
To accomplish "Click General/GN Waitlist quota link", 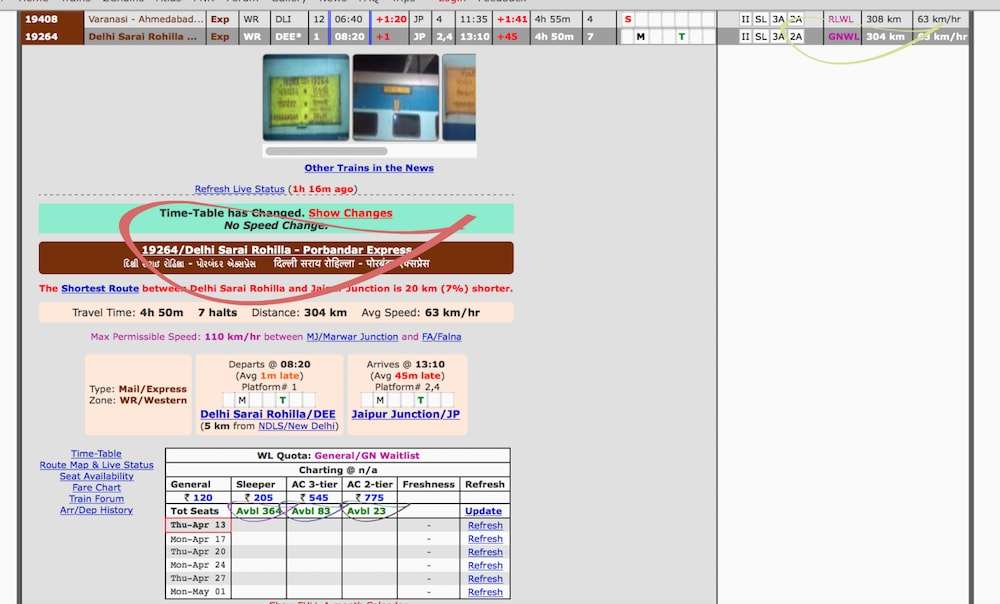I will click(367, 455).
